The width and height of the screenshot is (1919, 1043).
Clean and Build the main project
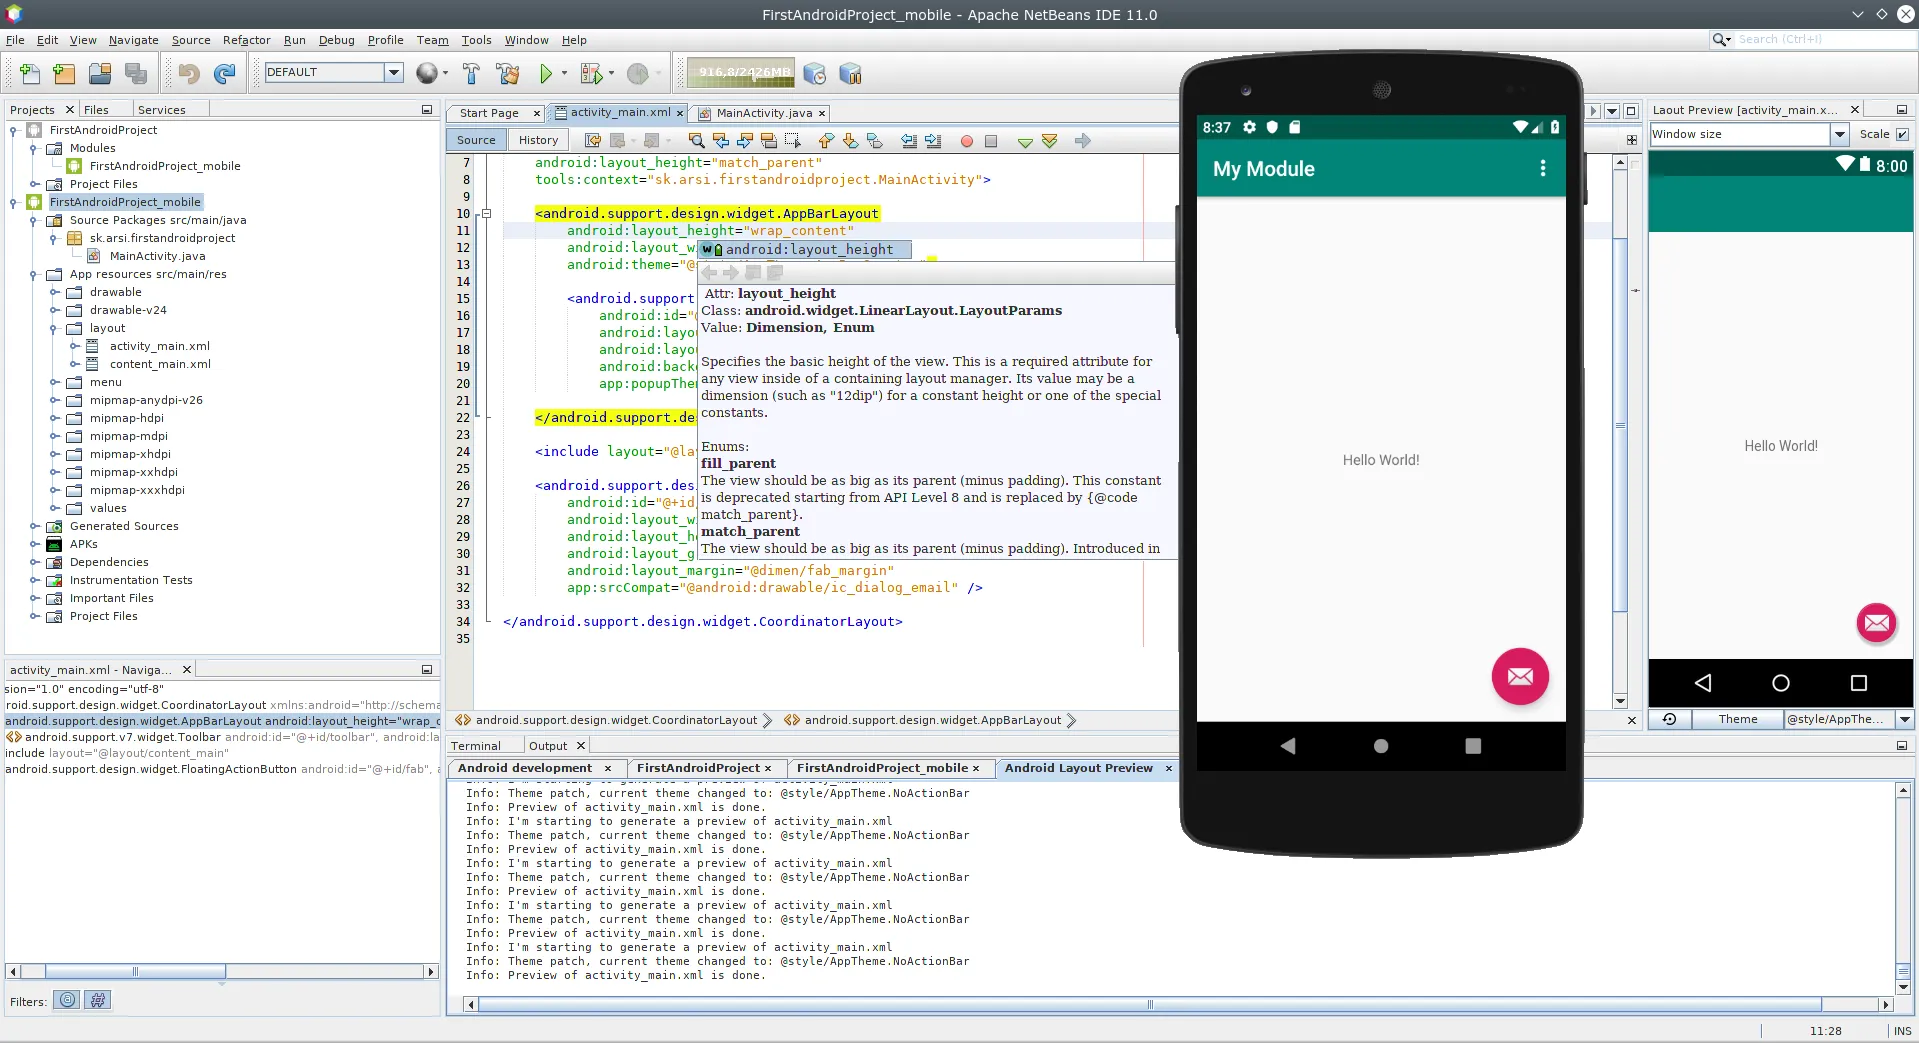pos(507,73)
